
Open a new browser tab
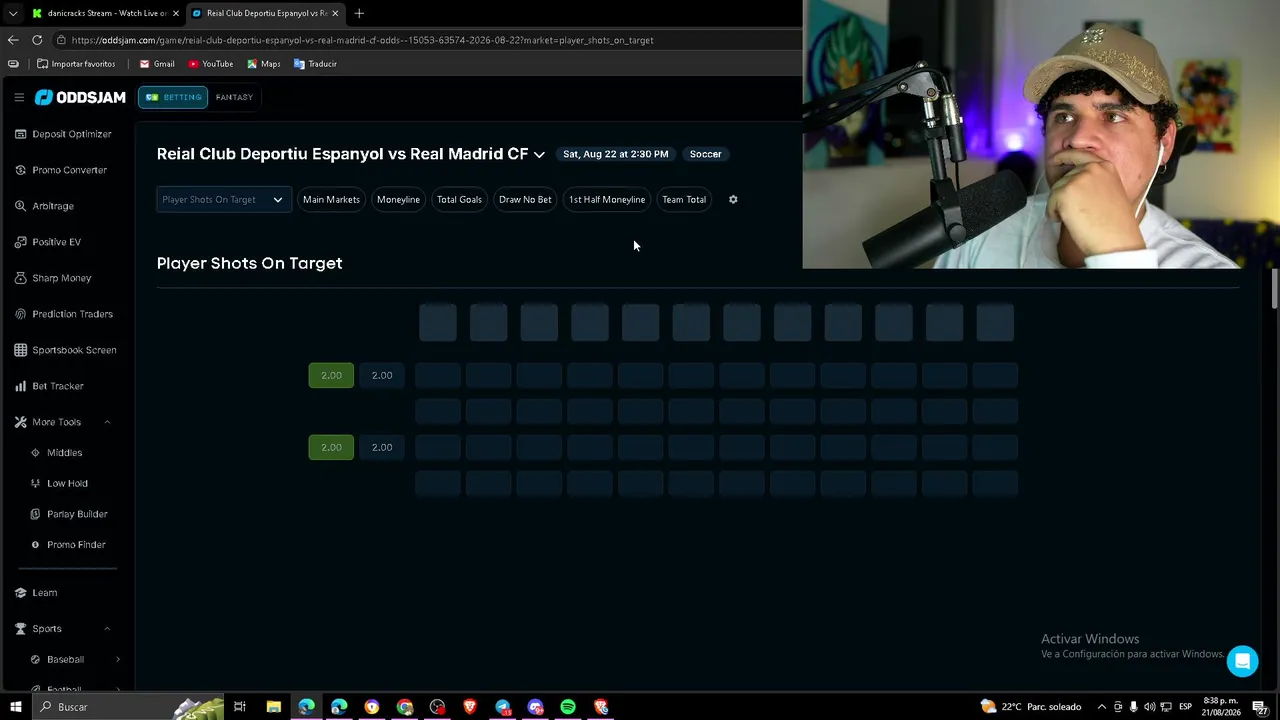click(359, 13)
